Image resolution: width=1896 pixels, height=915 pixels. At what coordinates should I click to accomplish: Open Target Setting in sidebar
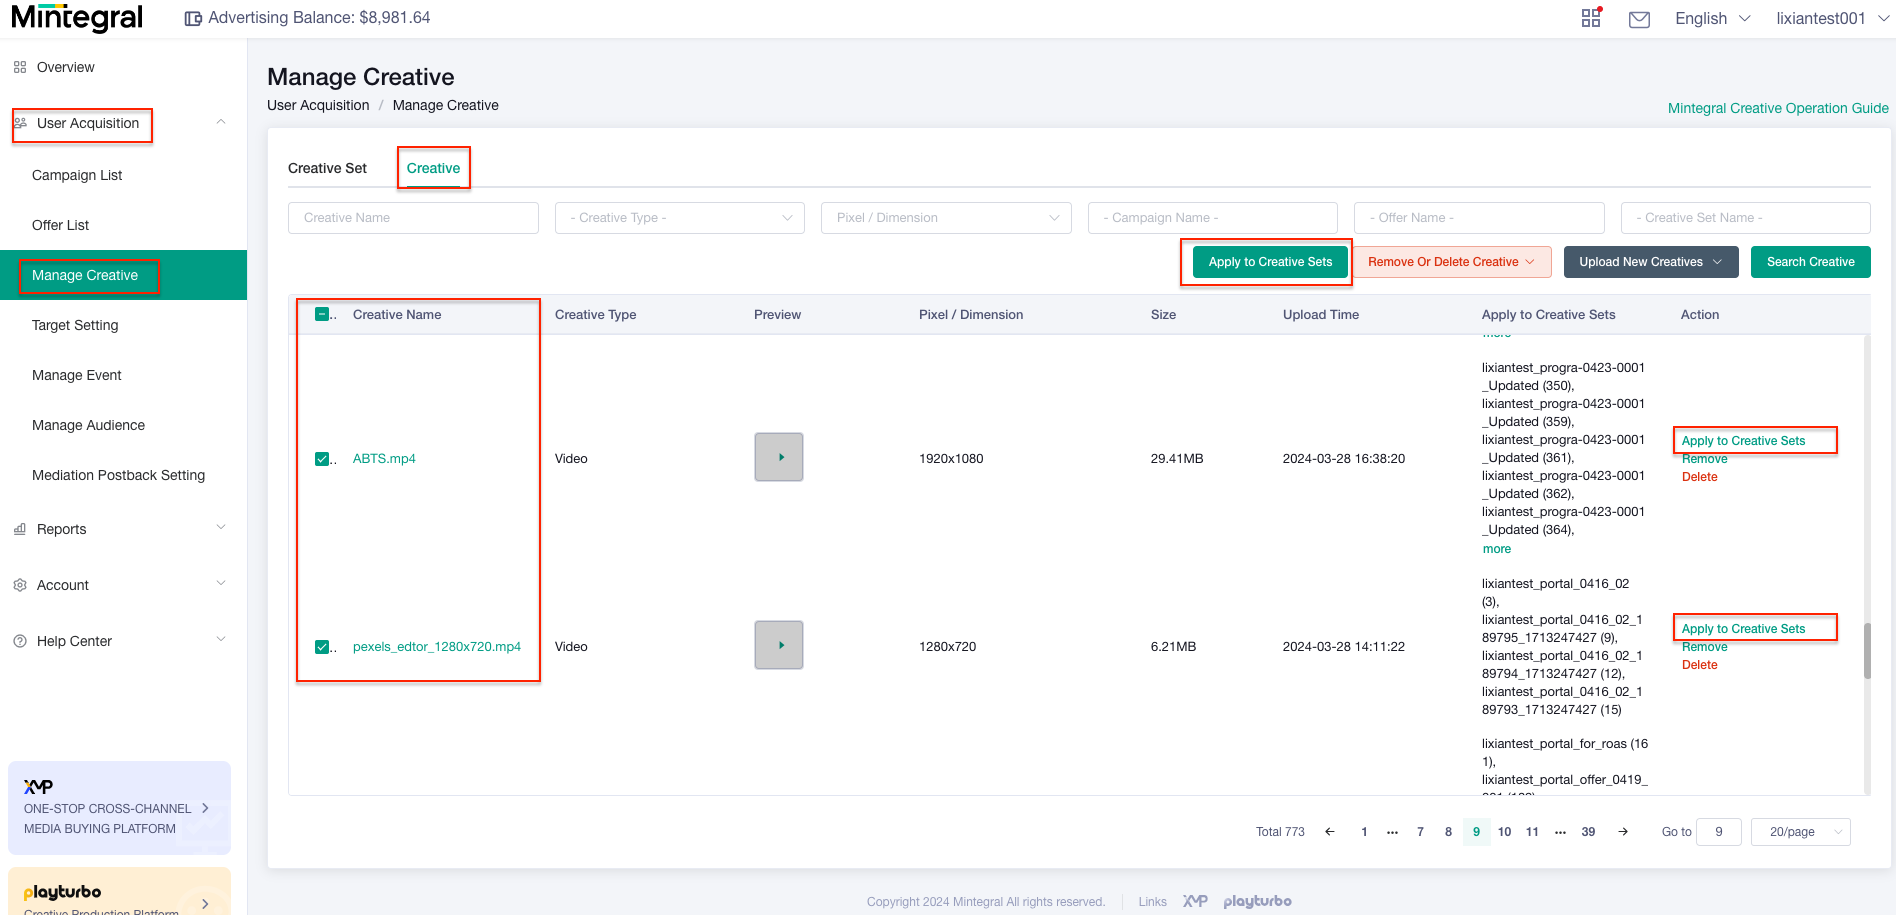(75, 325)
